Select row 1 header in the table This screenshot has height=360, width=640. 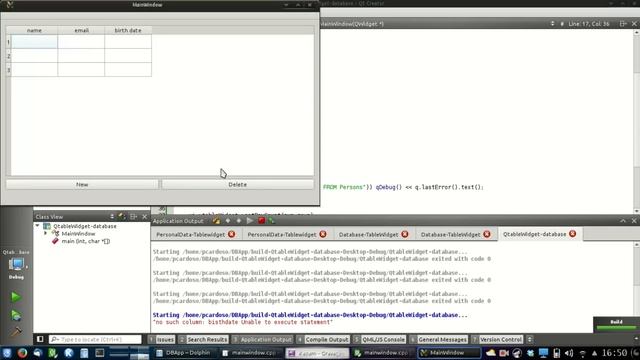[9, 42]
